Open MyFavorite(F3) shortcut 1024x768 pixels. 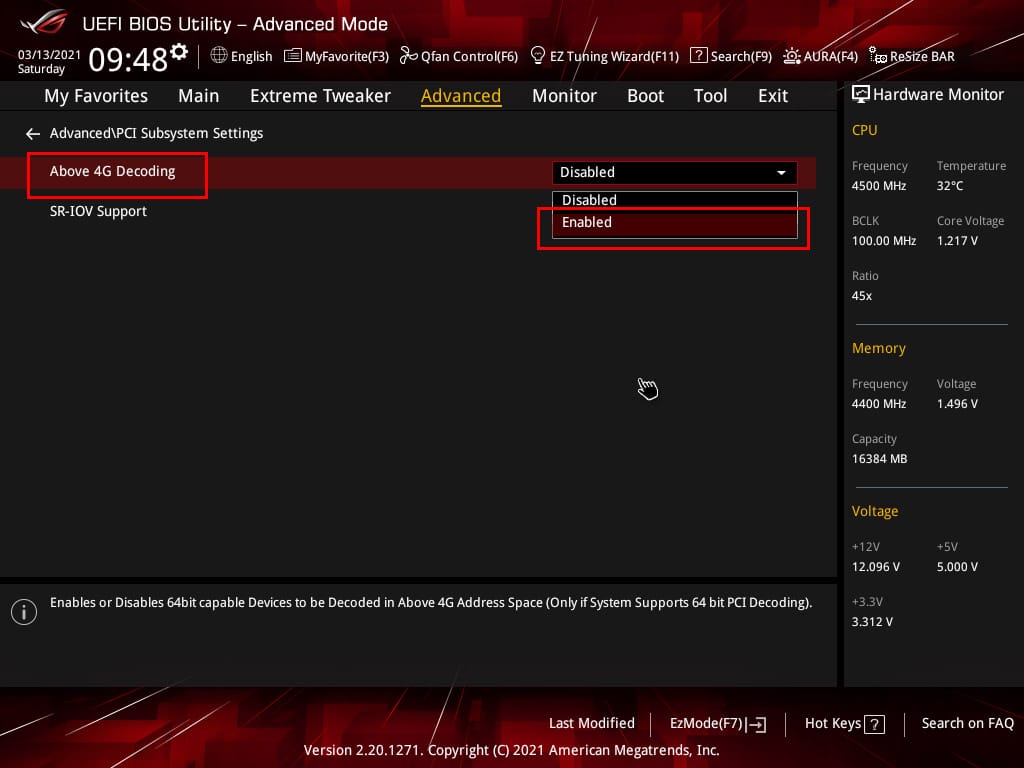(x=336, y=56)
